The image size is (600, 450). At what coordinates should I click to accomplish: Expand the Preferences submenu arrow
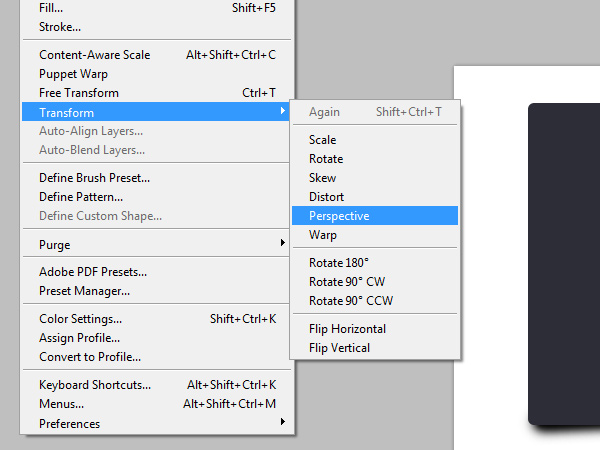point(282,422)
